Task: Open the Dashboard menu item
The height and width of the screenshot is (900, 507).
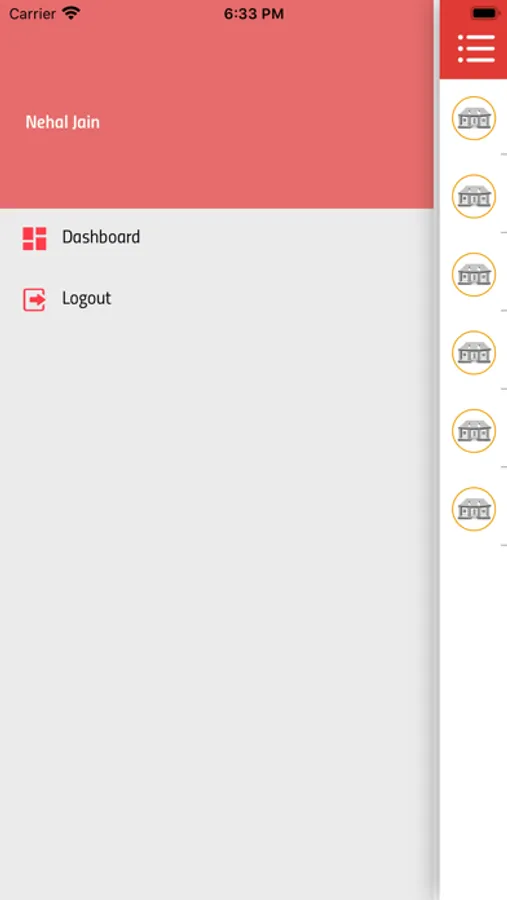Action: [216, 238]
